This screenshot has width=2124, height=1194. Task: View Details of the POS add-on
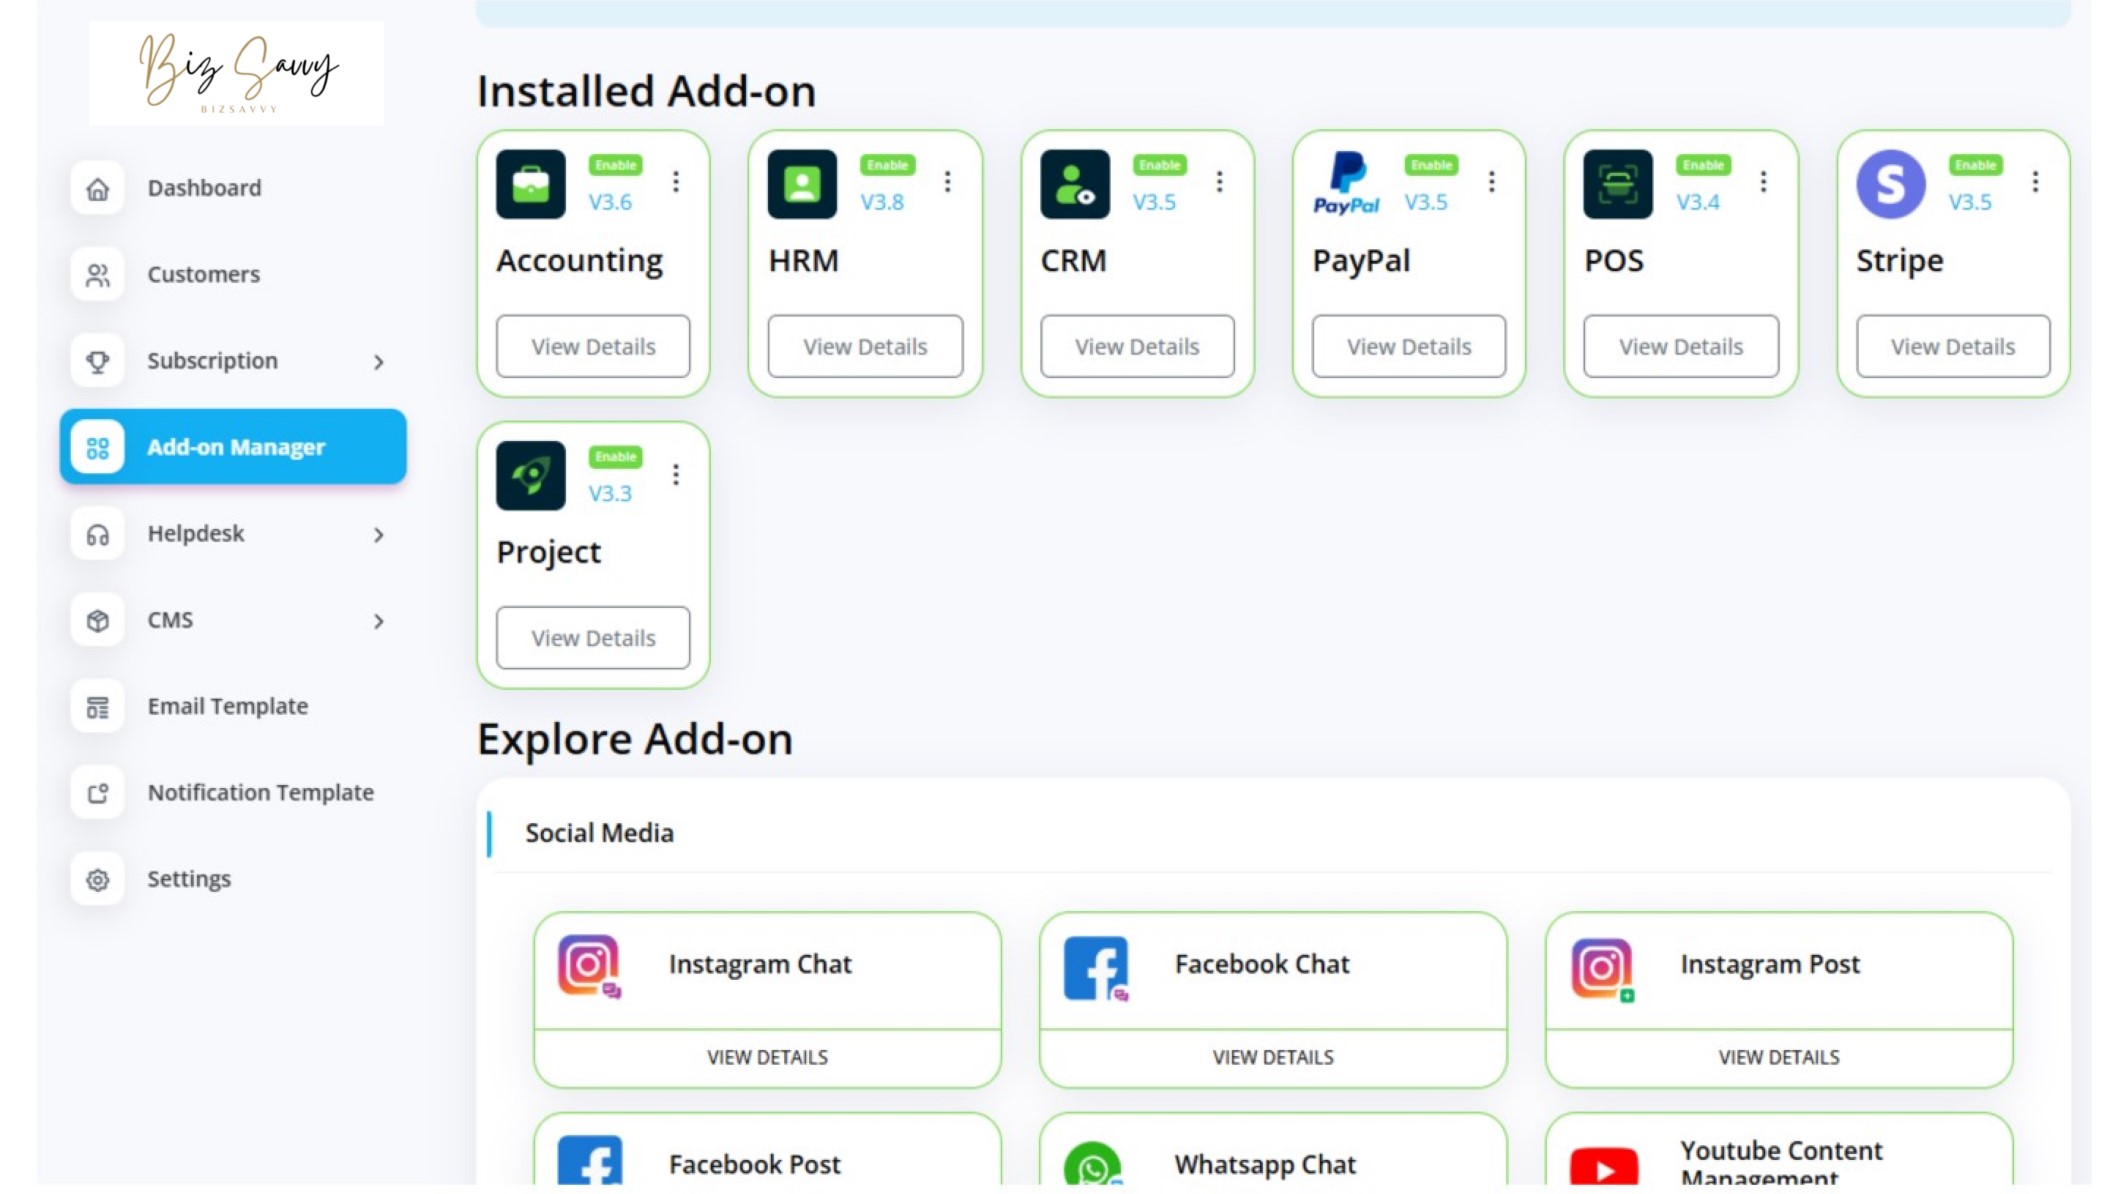(x=1681, y=347)
